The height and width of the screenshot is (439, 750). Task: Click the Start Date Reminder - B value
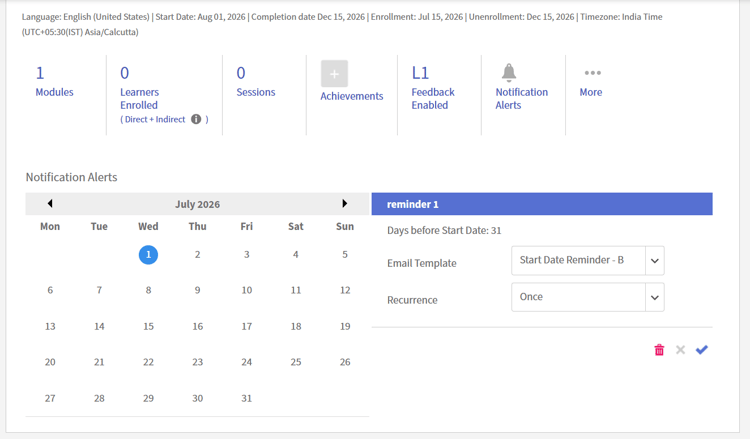572,260
